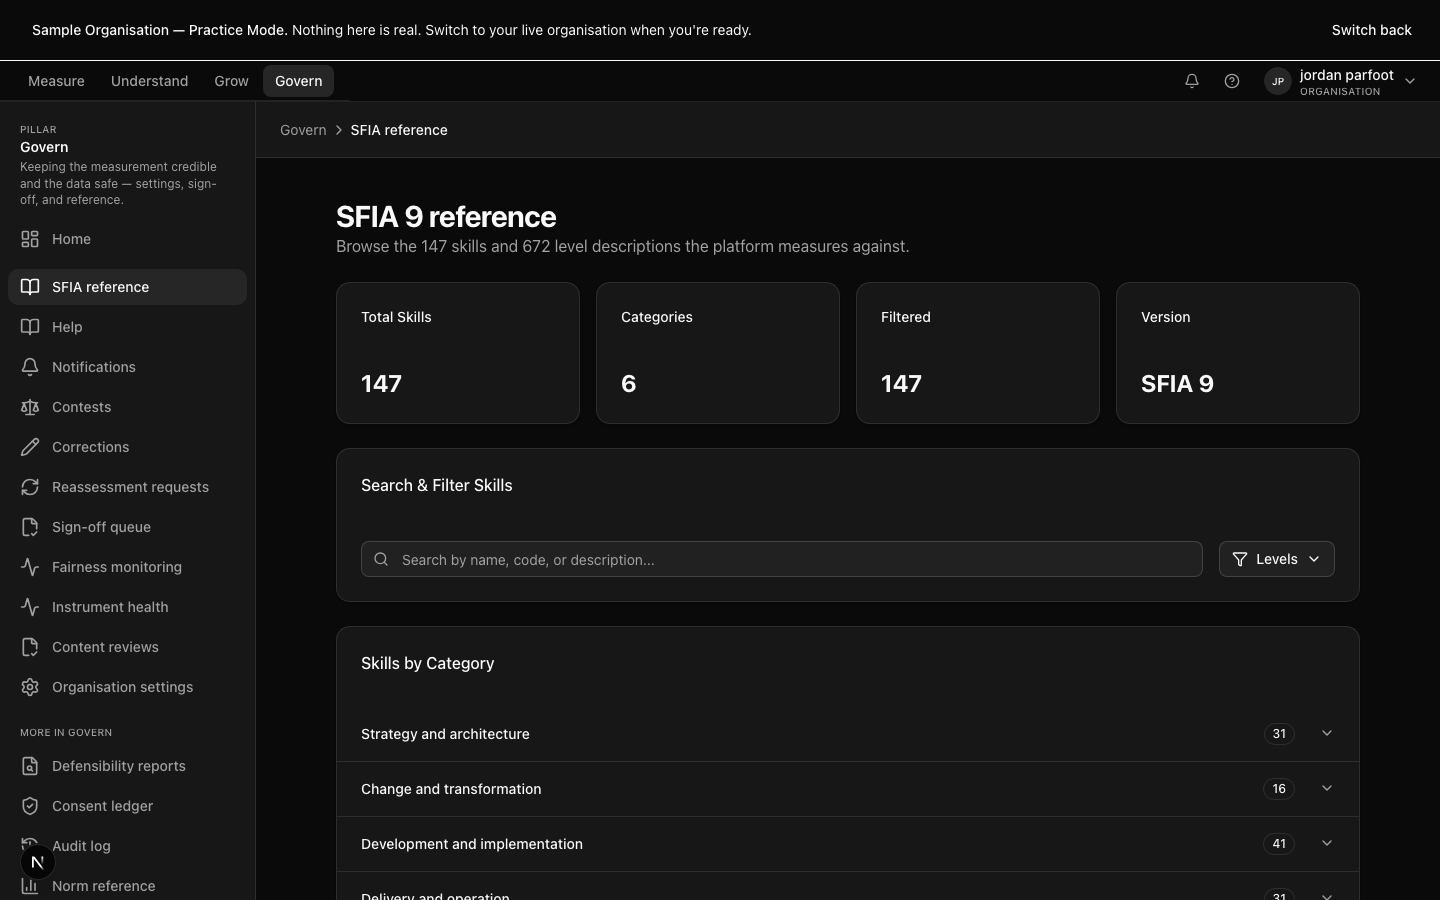Screen dimensions: 1440x900
Task: Click the SFIA reference book icon
Action: [30, 287]
